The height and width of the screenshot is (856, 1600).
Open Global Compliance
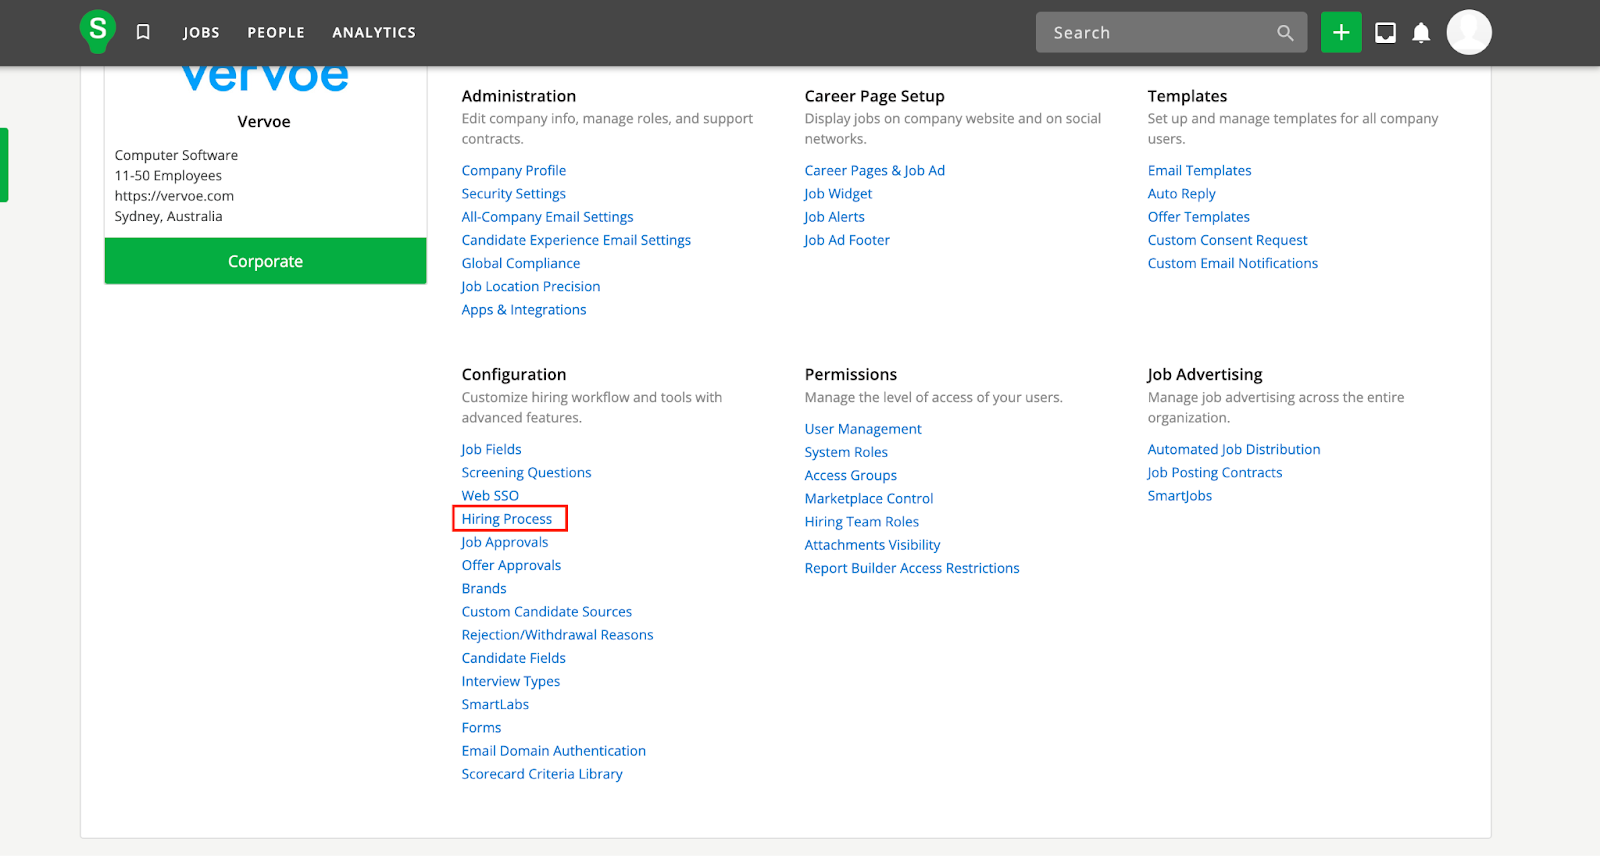[x=521, y=263]
